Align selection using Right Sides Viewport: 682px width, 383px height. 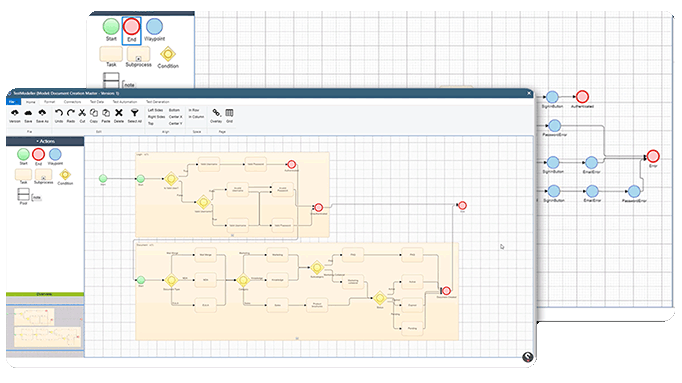click(156, 117)
